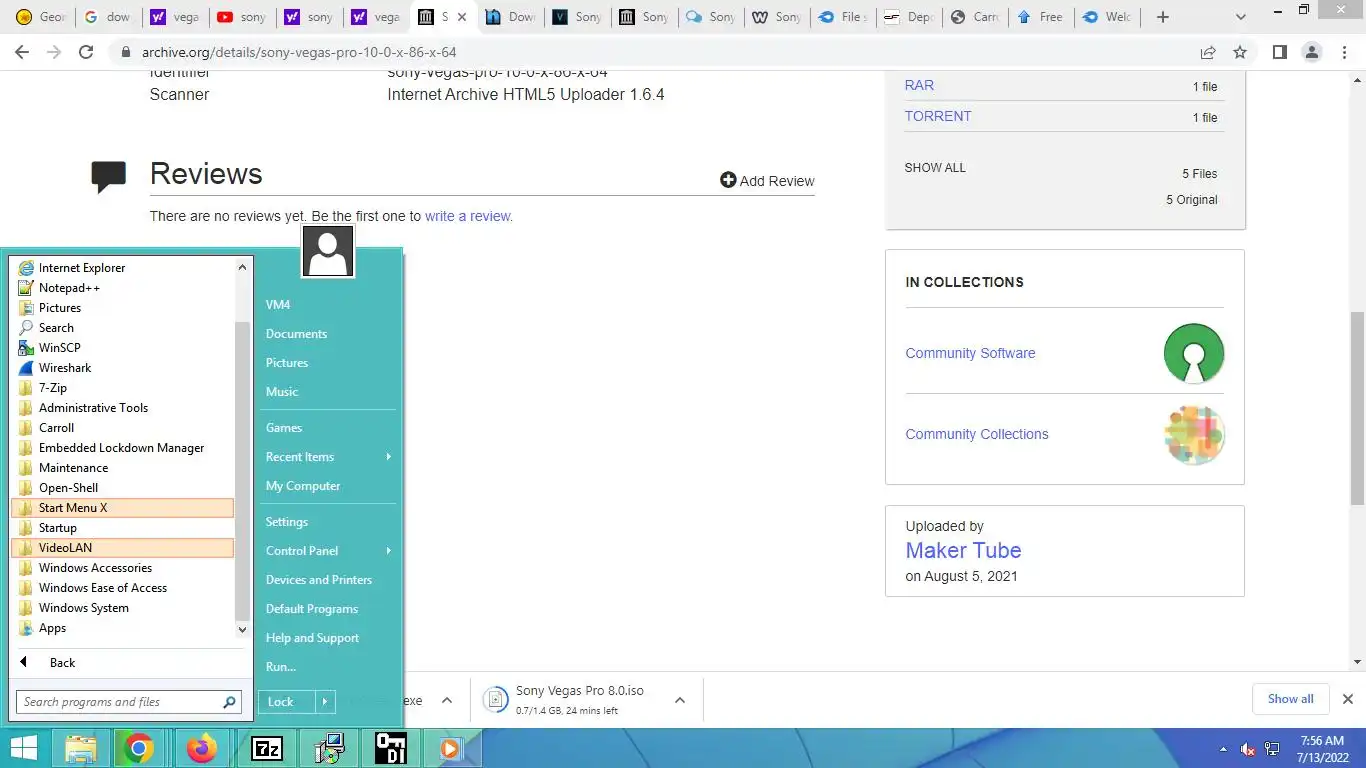Image resolution: width=1366 pixels, height=768 pixels.
Task: Open a new Chrome tab
Action: click(1162, 17)
